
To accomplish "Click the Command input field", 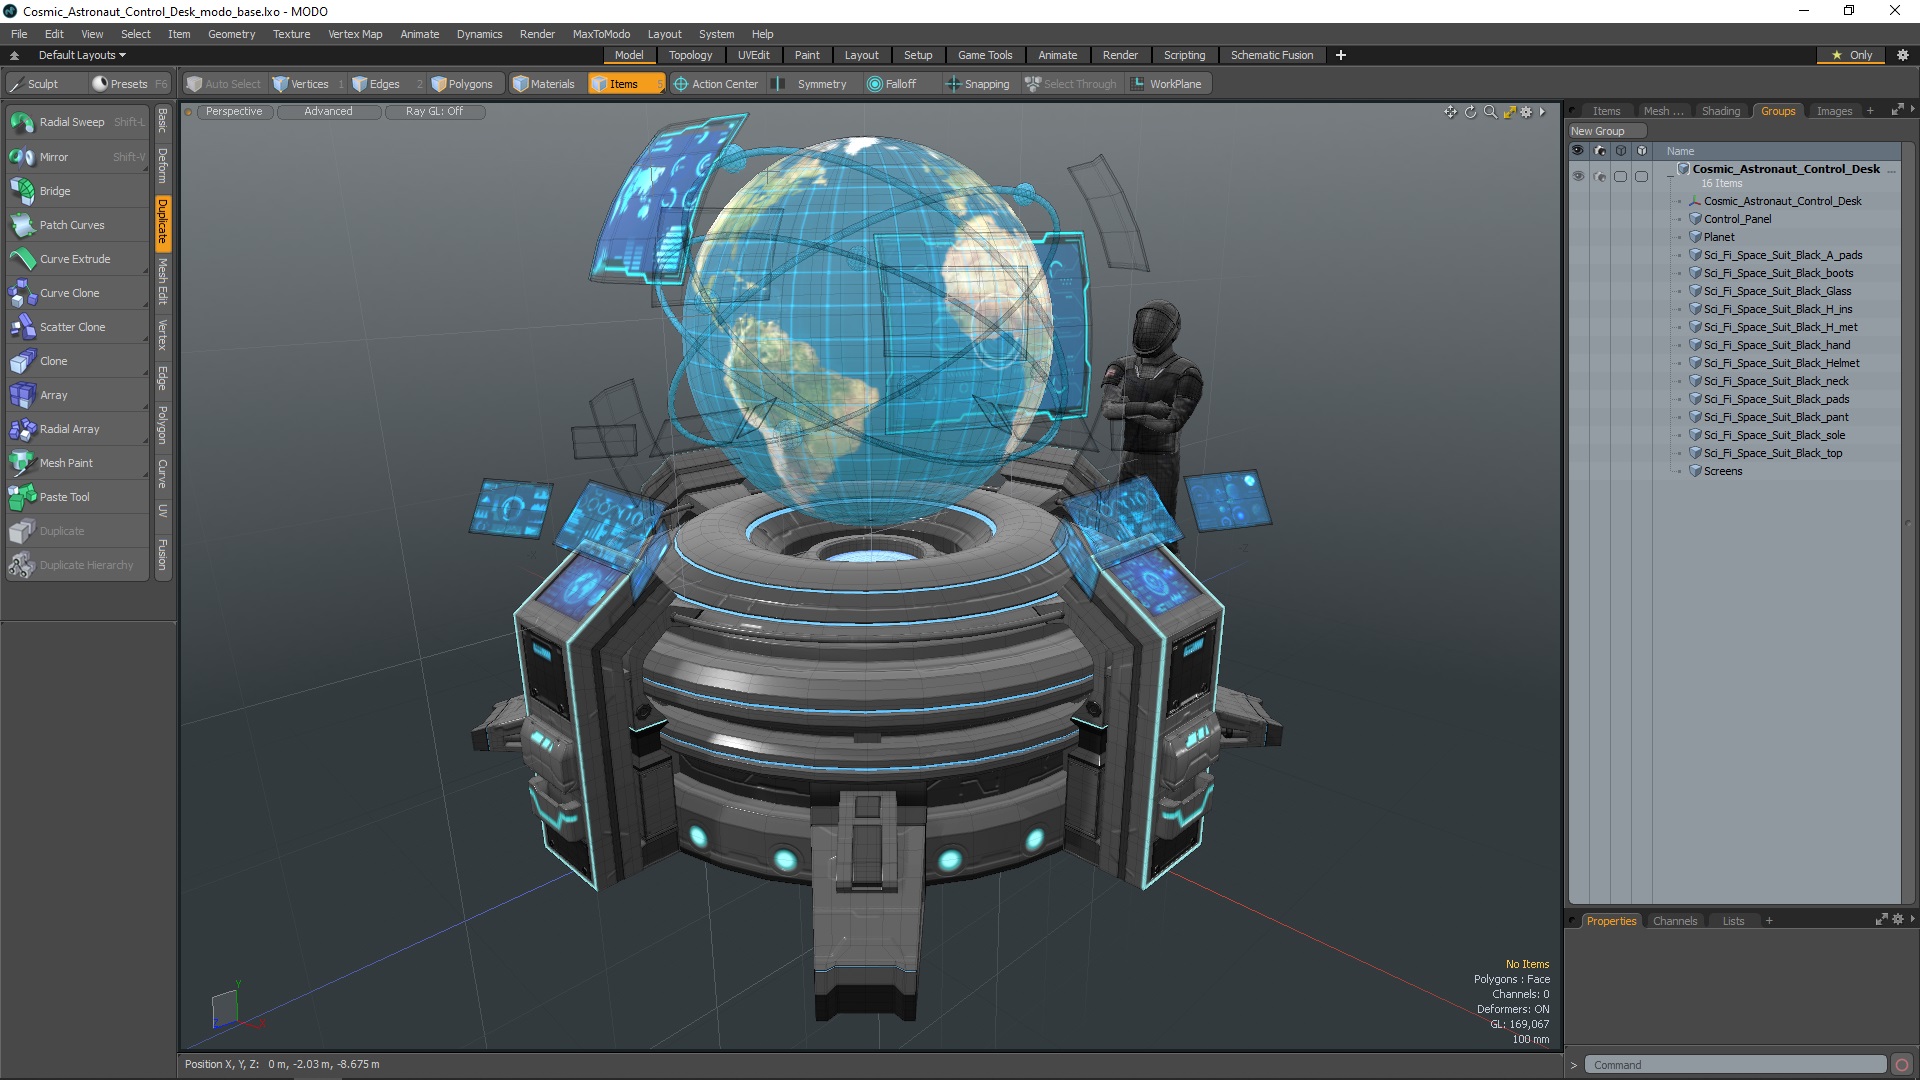I will 1734,1064.
